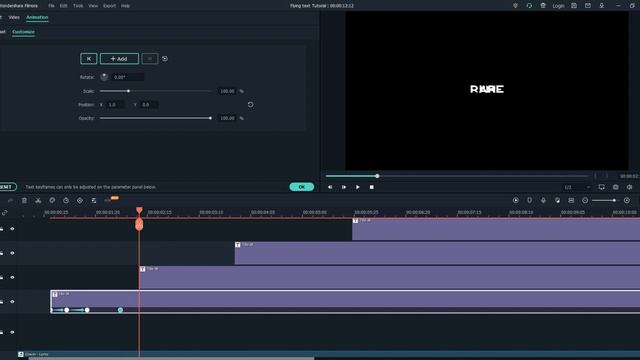640x360 pixels.
Task: Open the Tools menu
Action: click(x=78, y=6)
